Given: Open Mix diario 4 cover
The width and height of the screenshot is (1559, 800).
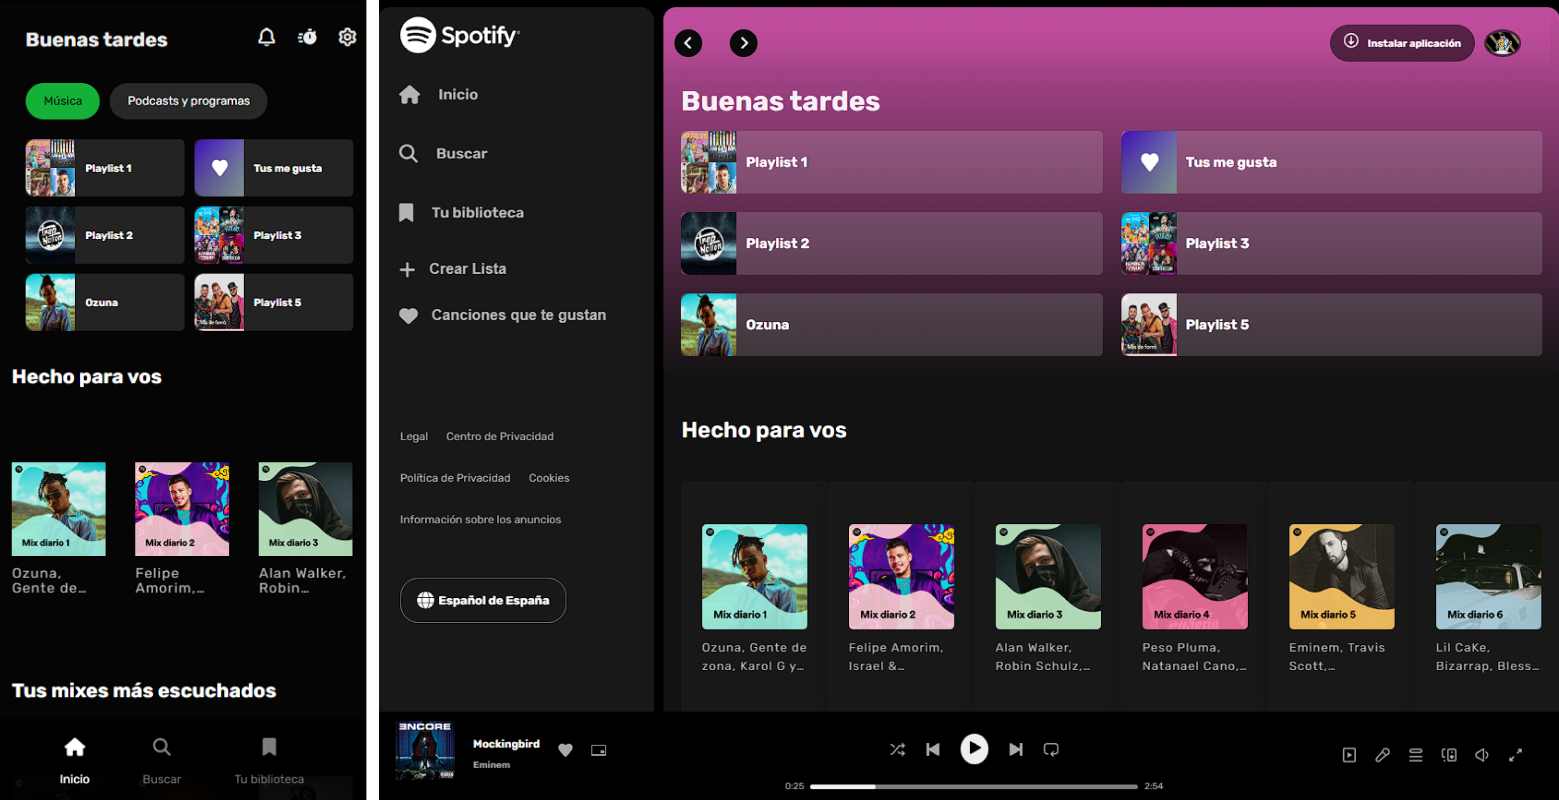Looking at the screenshot, I should (x=1195, y=577).
